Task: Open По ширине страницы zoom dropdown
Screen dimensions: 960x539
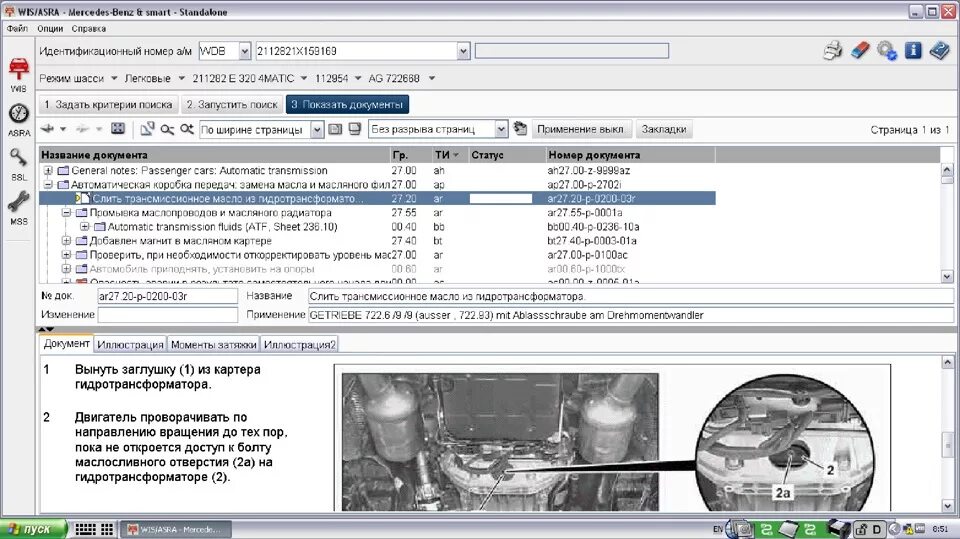Action: (x=317, y=129)
